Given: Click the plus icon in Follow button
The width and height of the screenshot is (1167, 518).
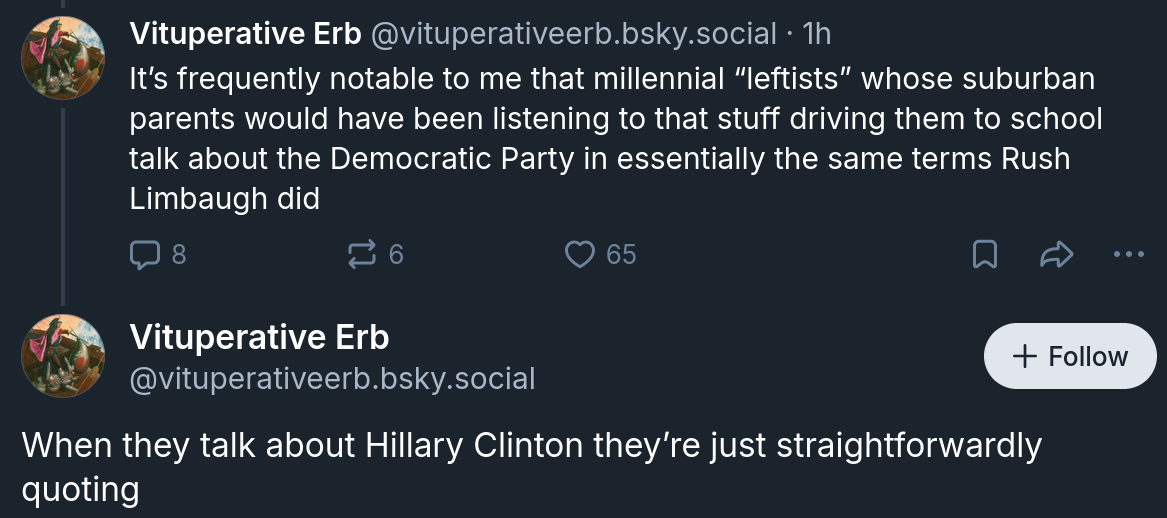Looking at the screenshot, I should [1024, 356].
